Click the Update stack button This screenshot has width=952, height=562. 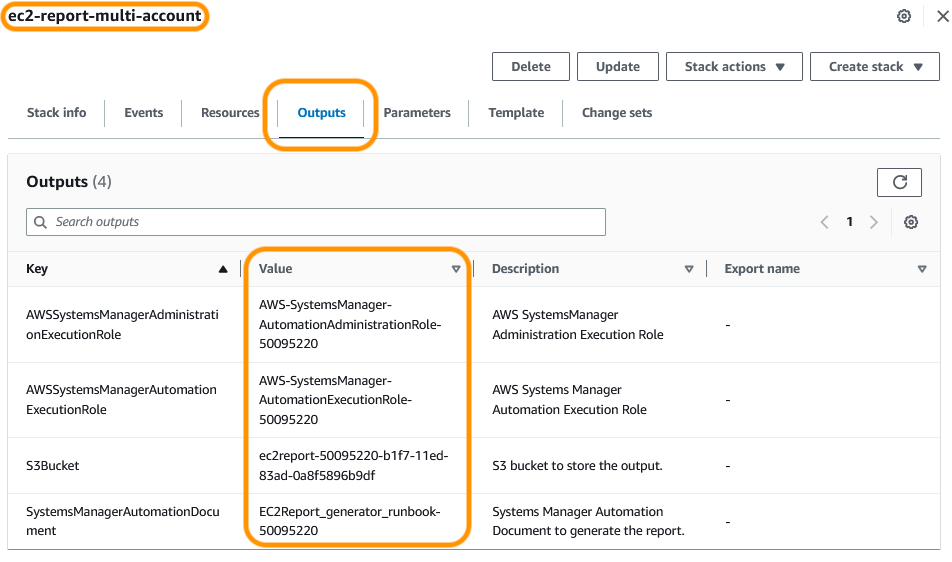coord(617,67)
